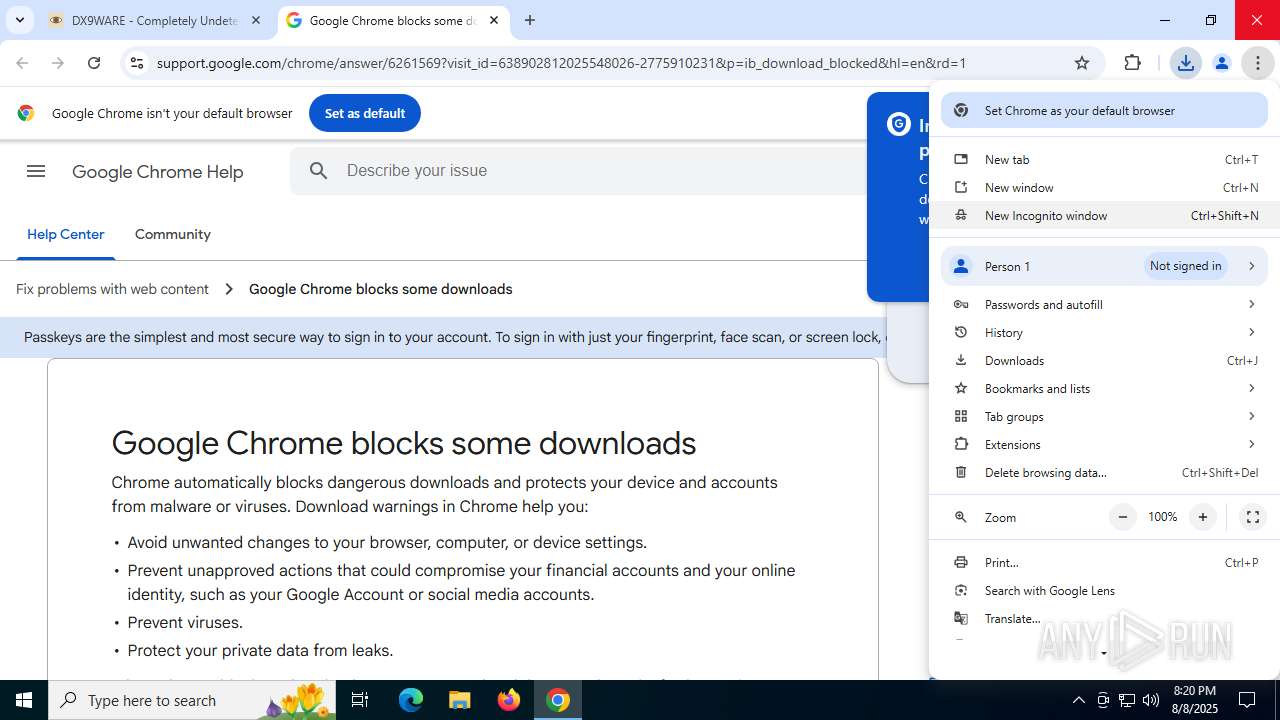Expand the Extensions submenu
Viewport: 1280px width, 720px height.
(1104, 445)
